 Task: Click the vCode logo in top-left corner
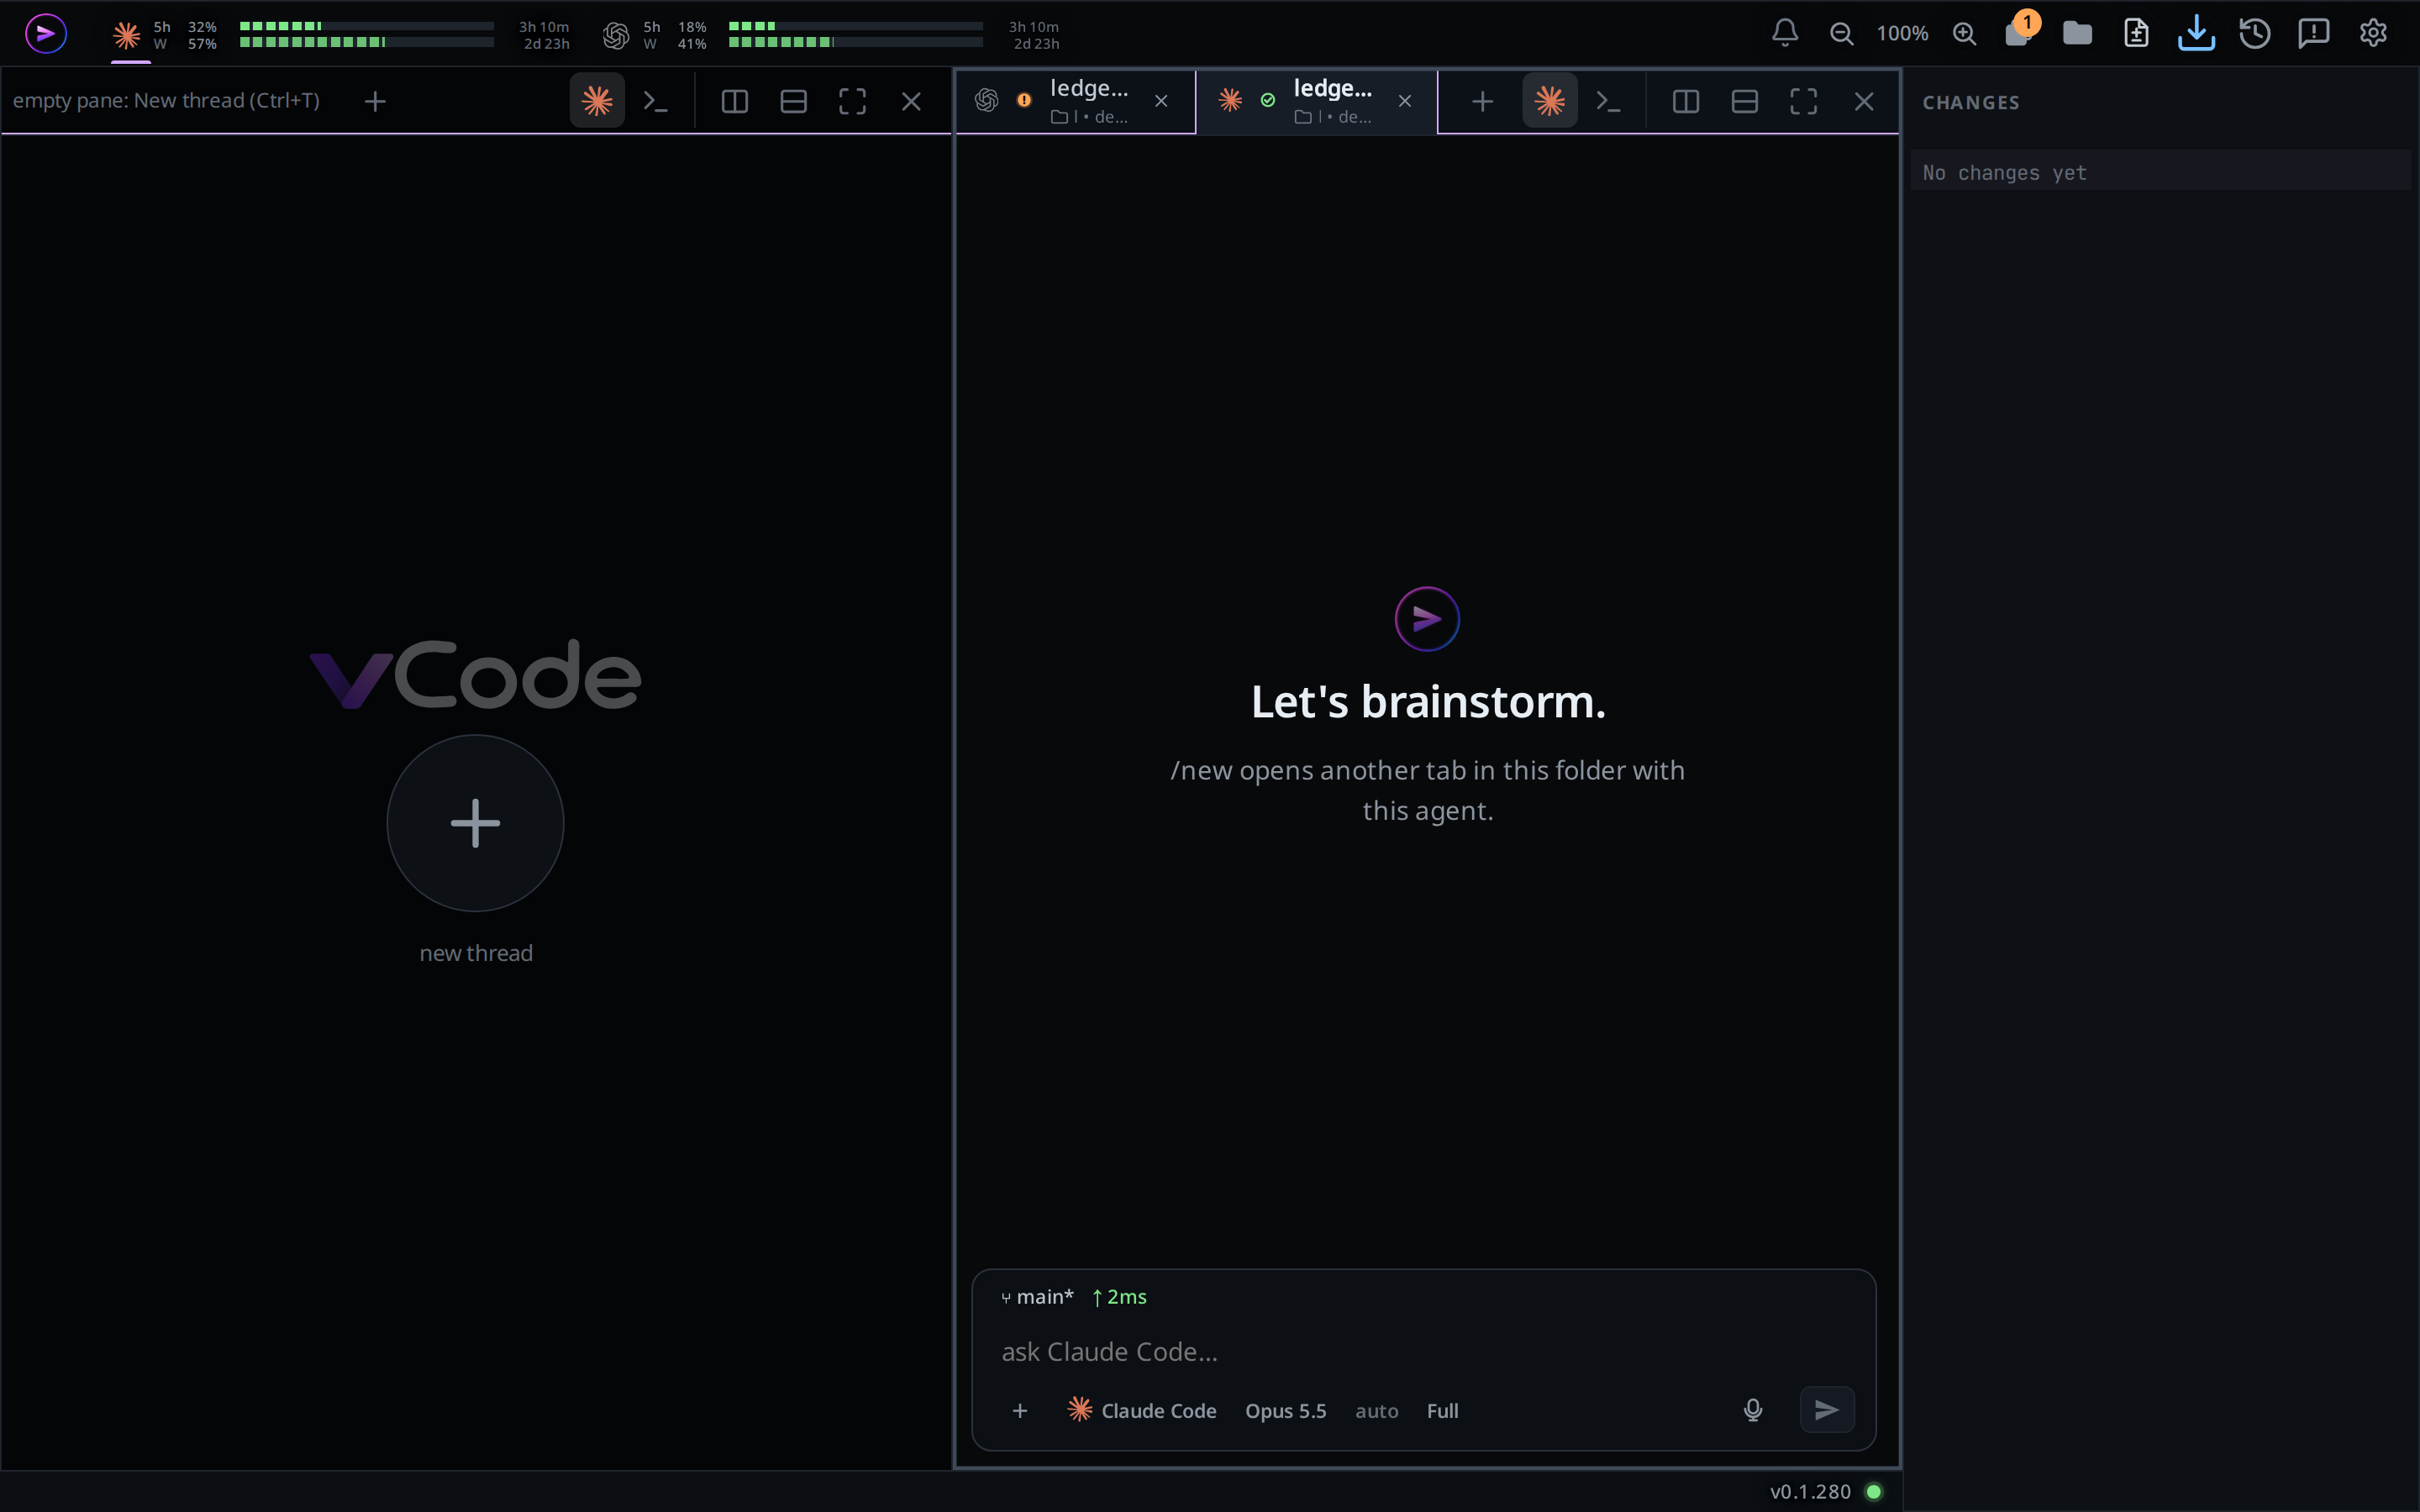46,33
